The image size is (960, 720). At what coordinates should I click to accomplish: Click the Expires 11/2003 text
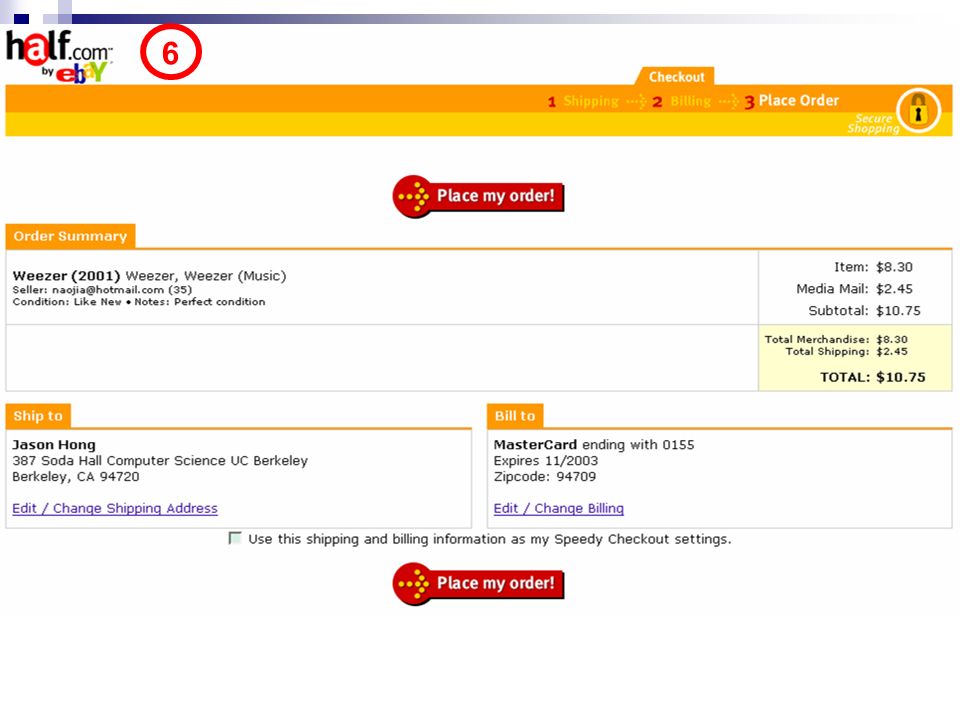coord(546,460)
